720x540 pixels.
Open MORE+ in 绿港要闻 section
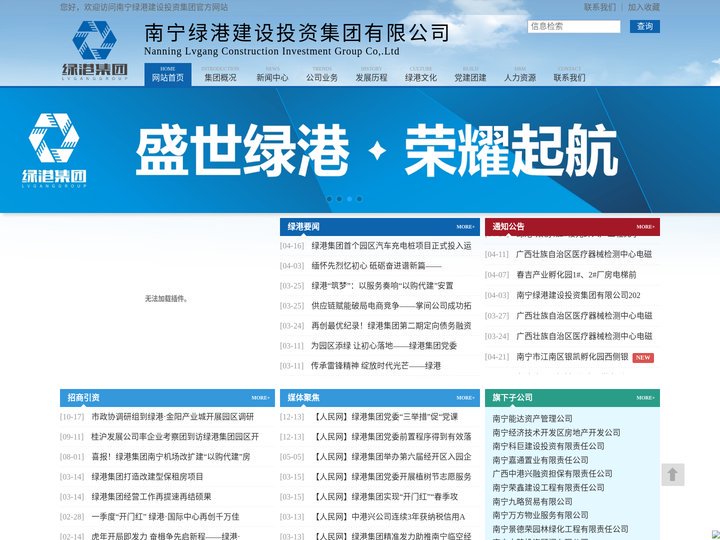coord(466,227)
